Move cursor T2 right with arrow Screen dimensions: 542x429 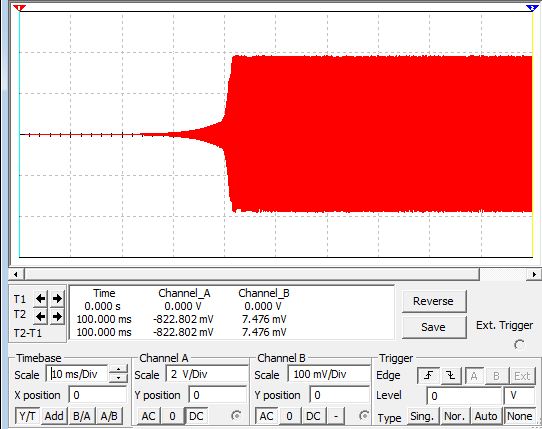pyautogui.click(x=57, y=316)
